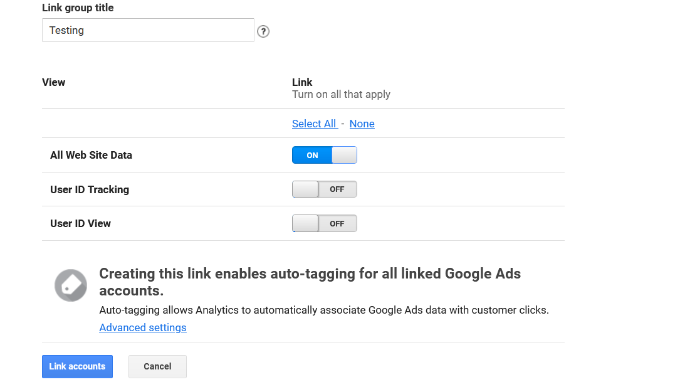The height and width of the screenshot is (382, 680).
Task: Open Advanced settings link
Action: coord(143,327)
